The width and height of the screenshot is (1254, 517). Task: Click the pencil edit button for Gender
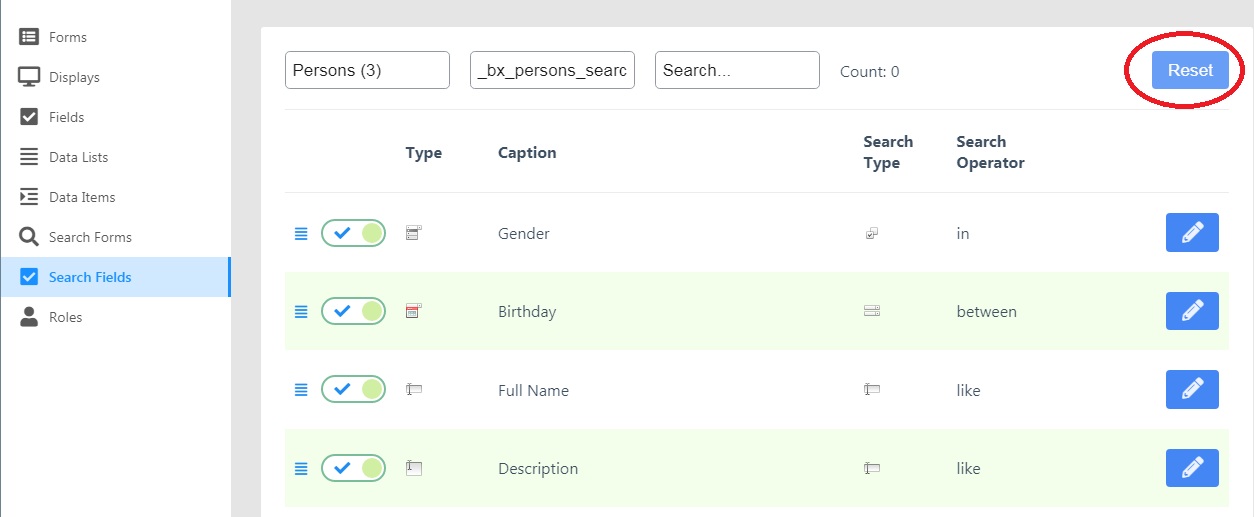[1192, 233]
